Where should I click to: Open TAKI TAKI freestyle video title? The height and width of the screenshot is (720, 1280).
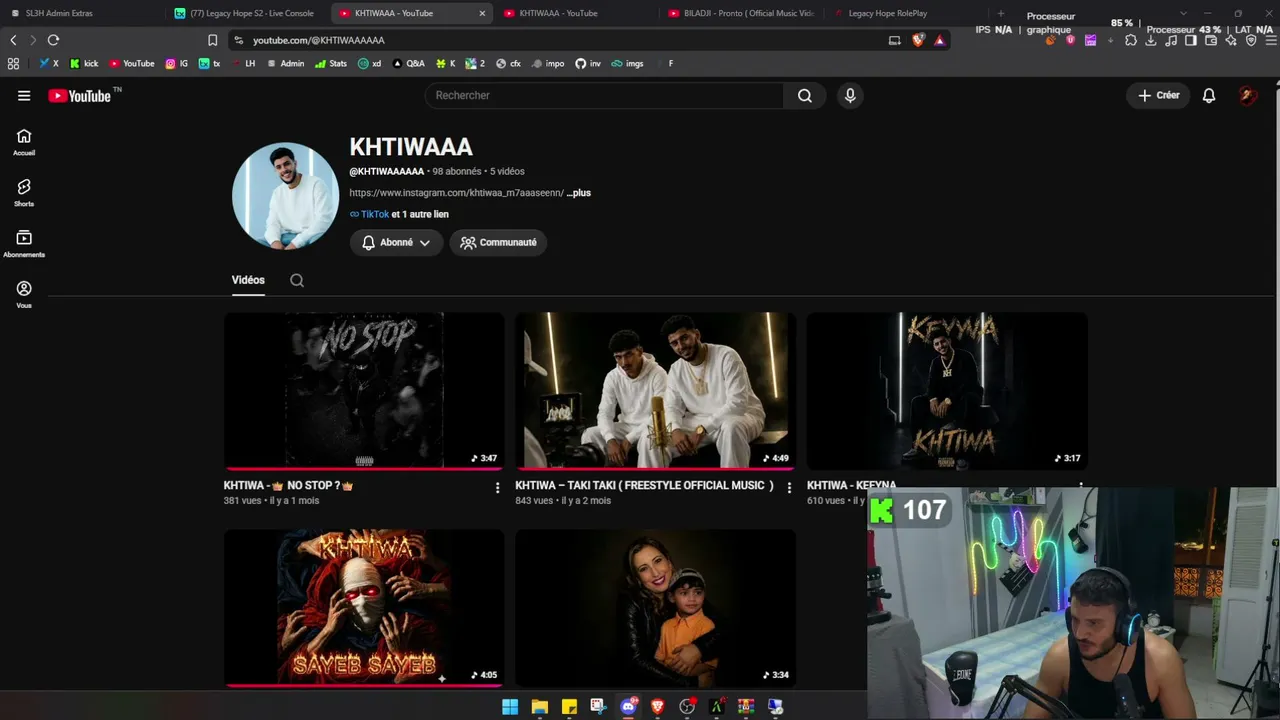[x=644, y=486]
